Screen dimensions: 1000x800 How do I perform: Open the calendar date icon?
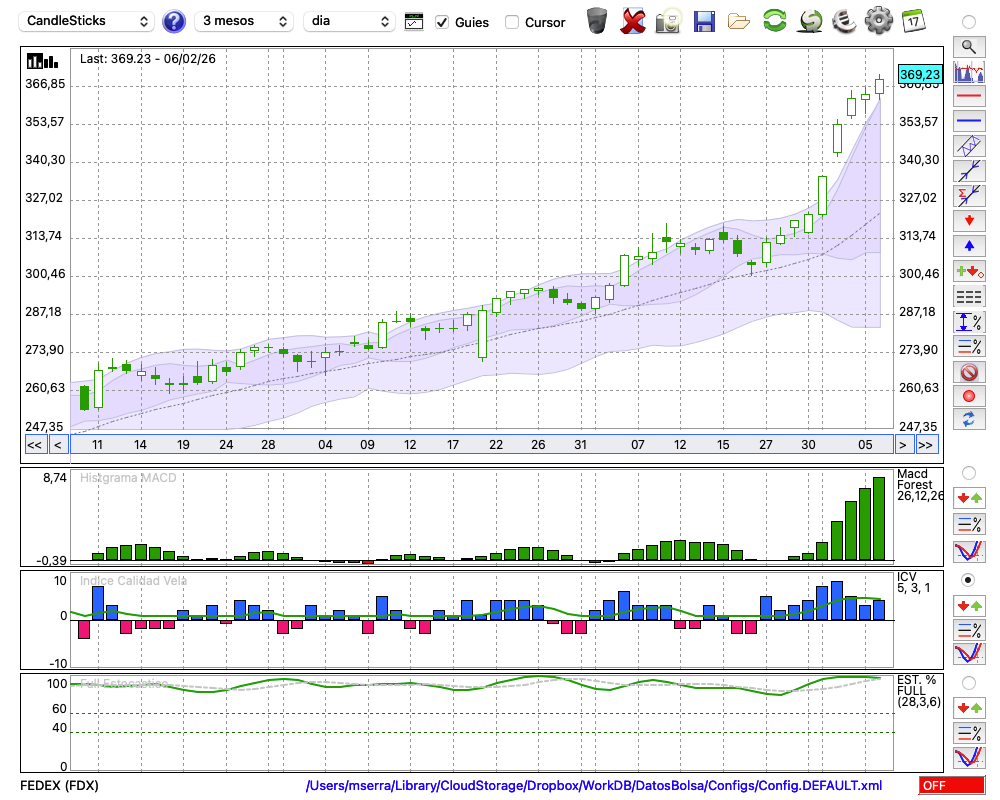click(x=912, y=21)
